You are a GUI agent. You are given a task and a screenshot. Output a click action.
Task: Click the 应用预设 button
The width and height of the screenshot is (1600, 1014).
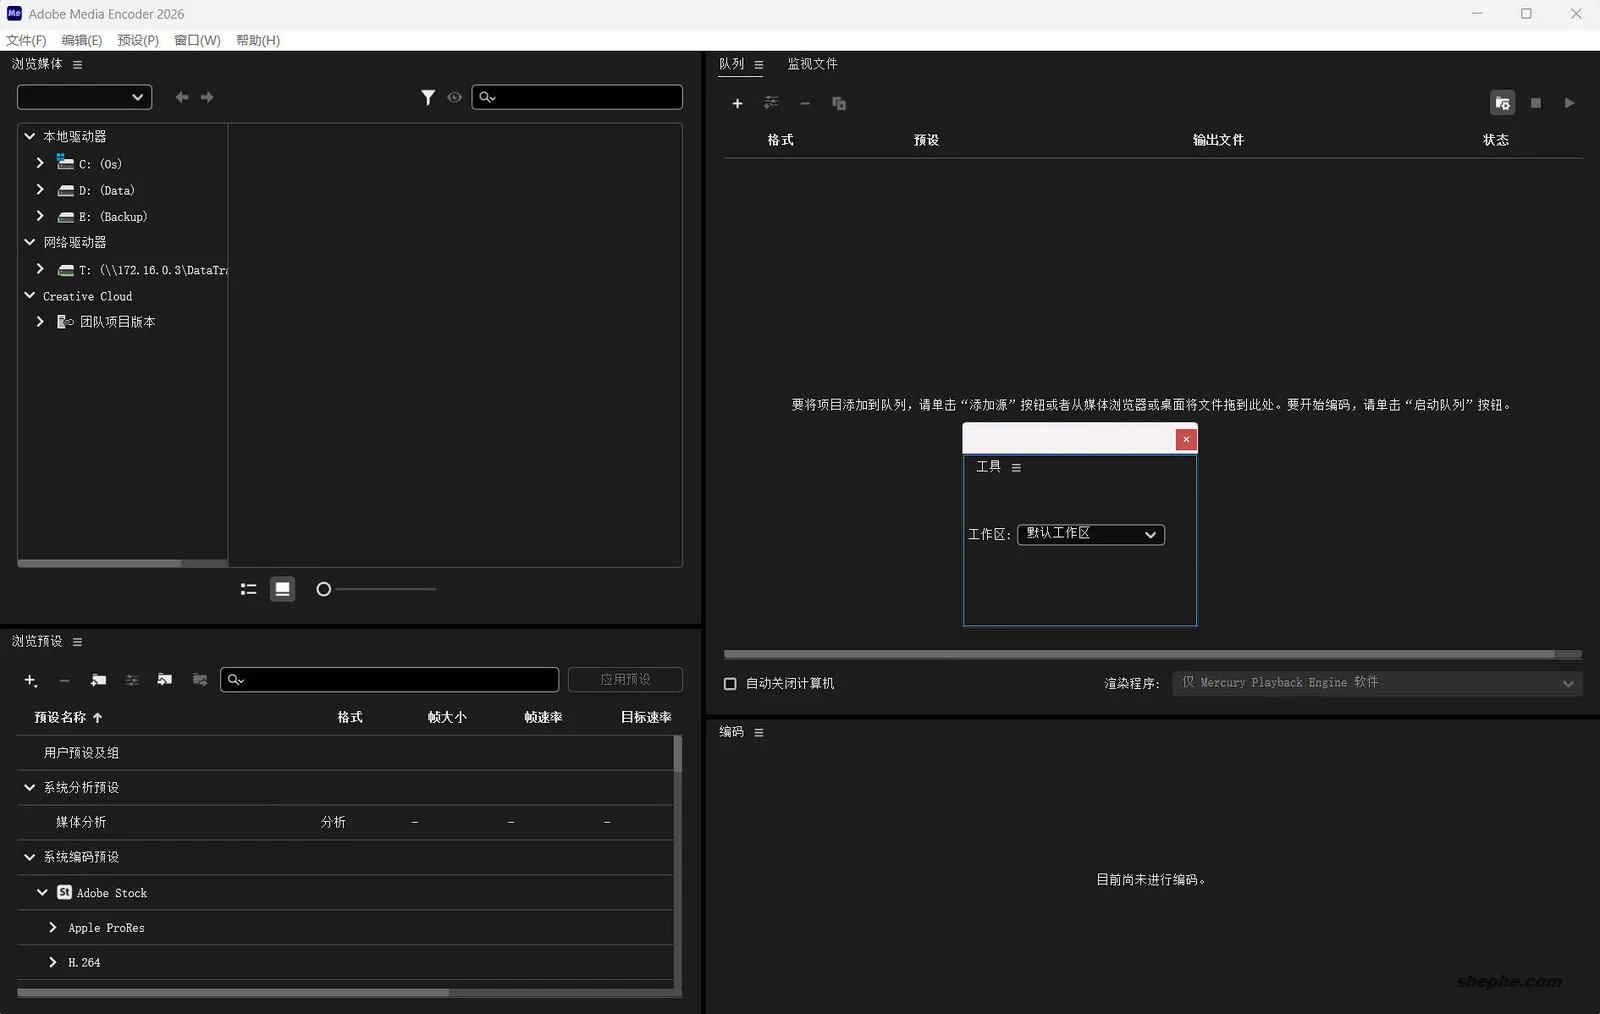pos(626,680)
